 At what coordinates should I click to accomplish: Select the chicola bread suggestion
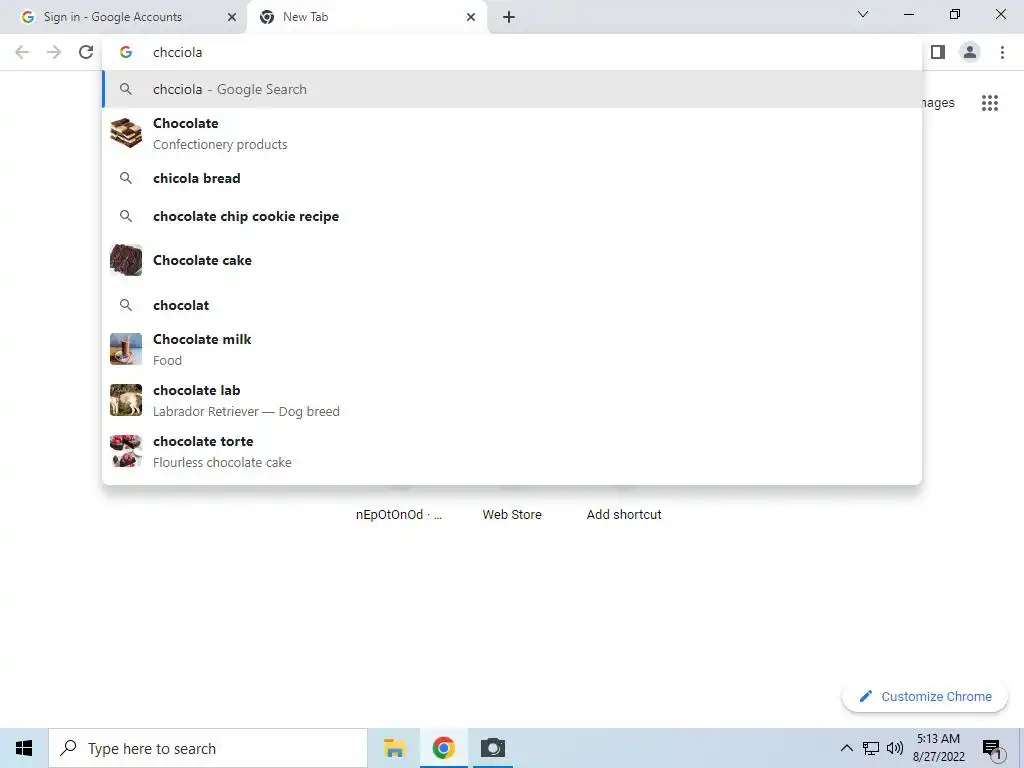click(512, 178)
